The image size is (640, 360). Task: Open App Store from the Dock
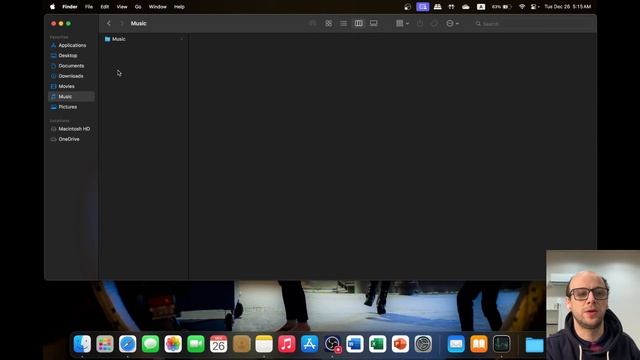click(x=309, y=344)
